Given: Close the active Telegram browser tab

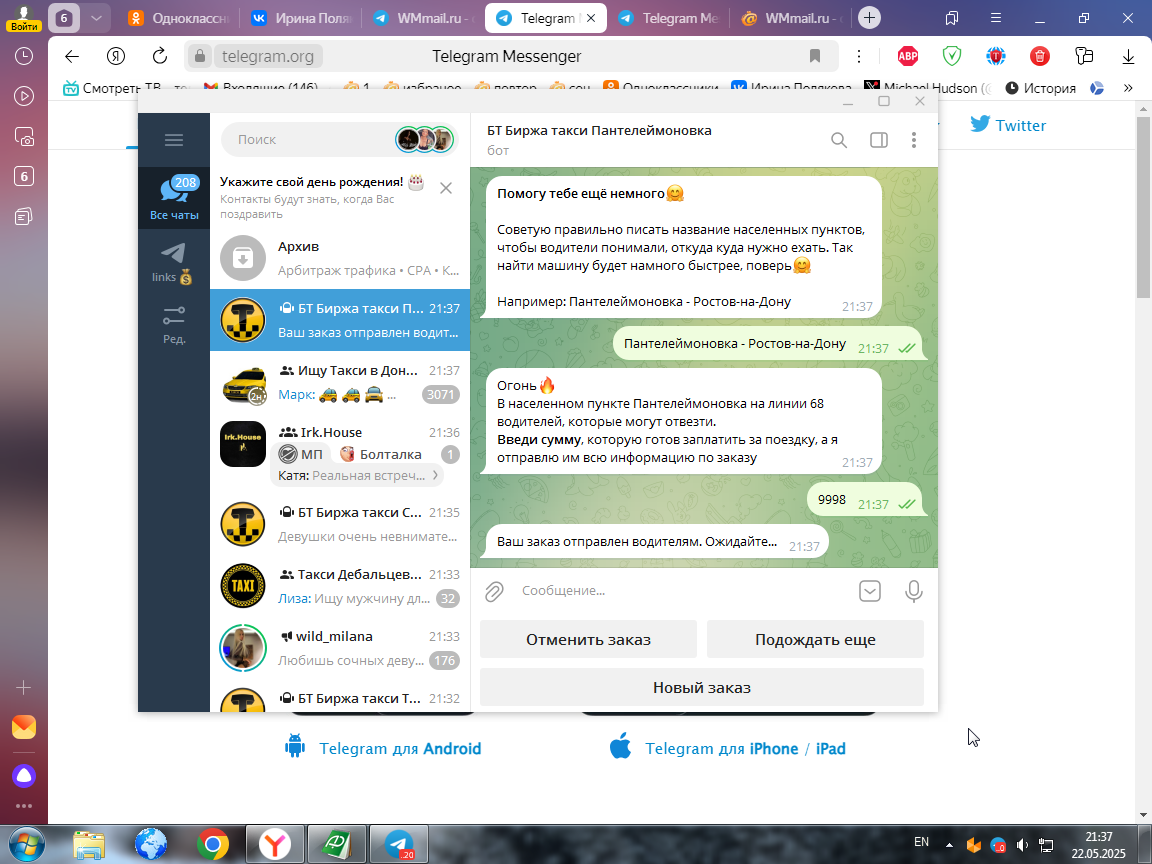Looking at the screenshot, I should [x=591, y=18].
